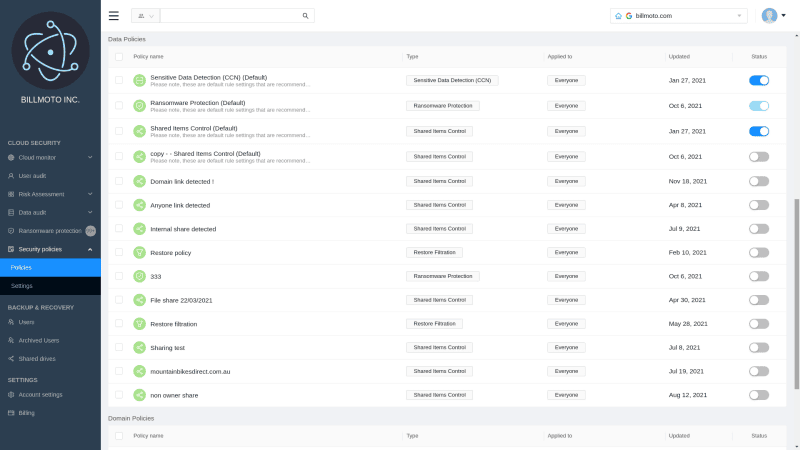Click the page vertical scrollbar
The height and width of the screenshot is (450, 800).
click(796, 290)
